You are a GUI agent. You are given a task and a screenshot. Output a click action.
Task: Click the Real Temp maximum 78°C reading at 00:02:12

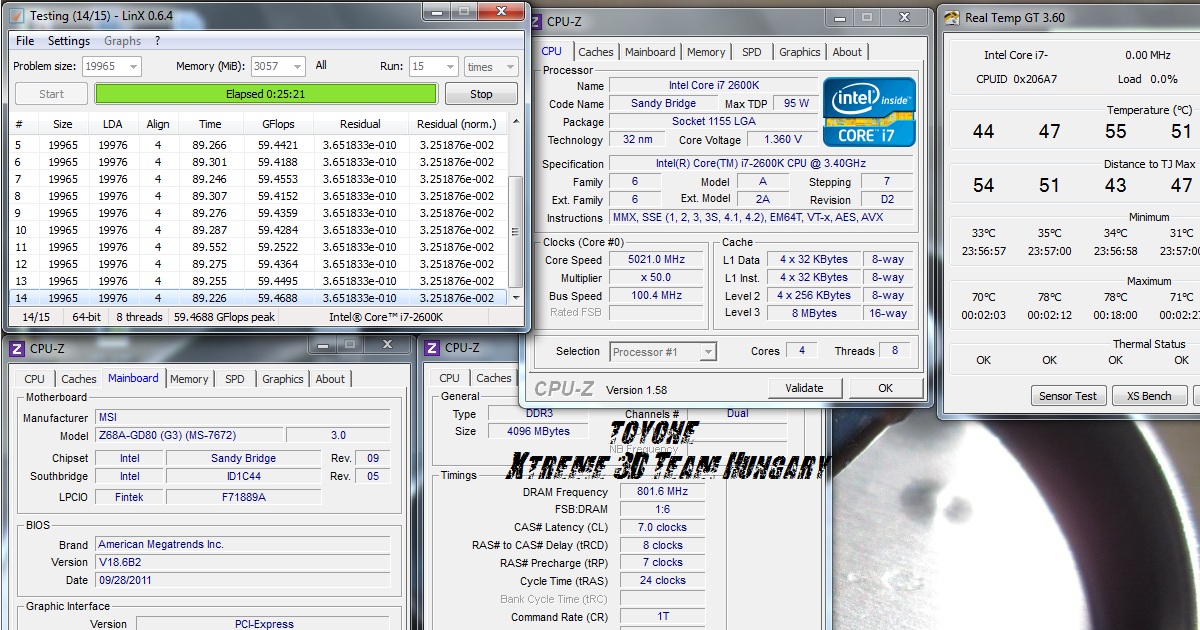[x=1049, y=297]
